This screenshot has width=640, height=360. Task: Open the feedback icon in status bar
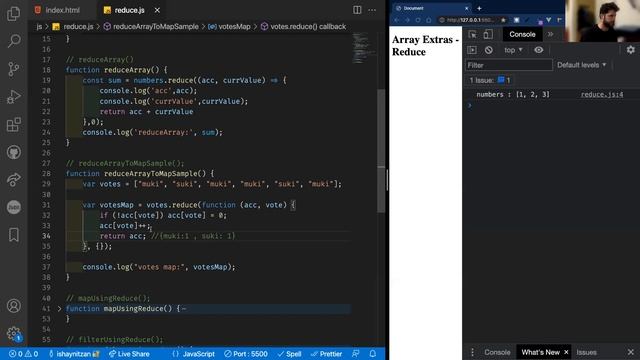click(x=356, y=354)
